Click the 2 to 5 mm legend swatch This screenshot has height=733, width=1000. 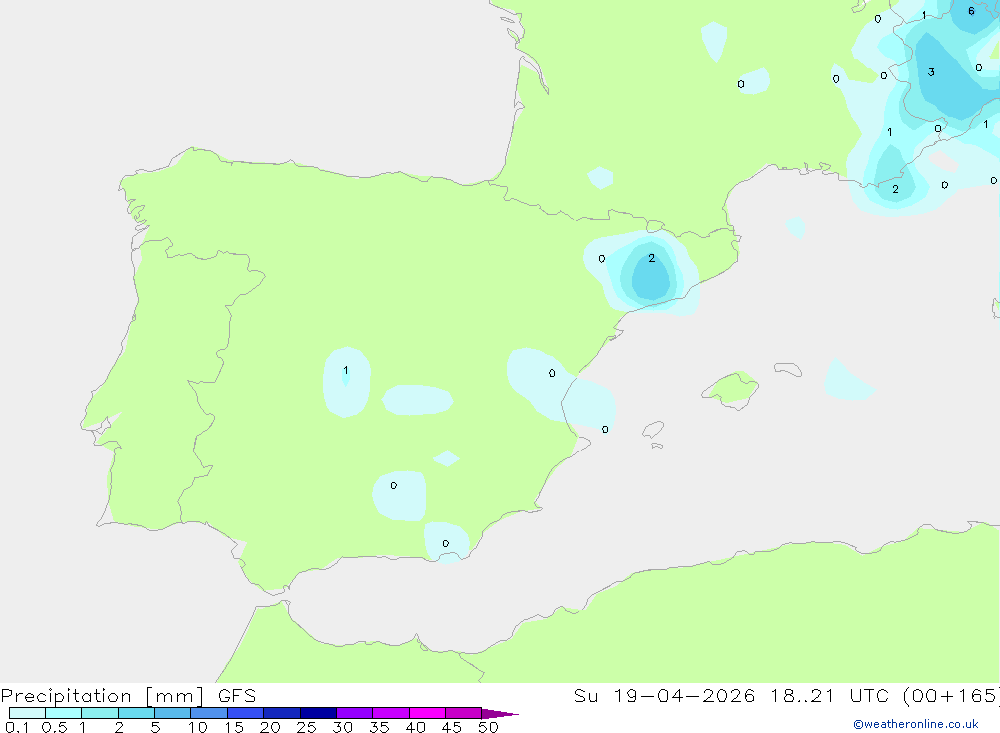(x=136, y=713)
